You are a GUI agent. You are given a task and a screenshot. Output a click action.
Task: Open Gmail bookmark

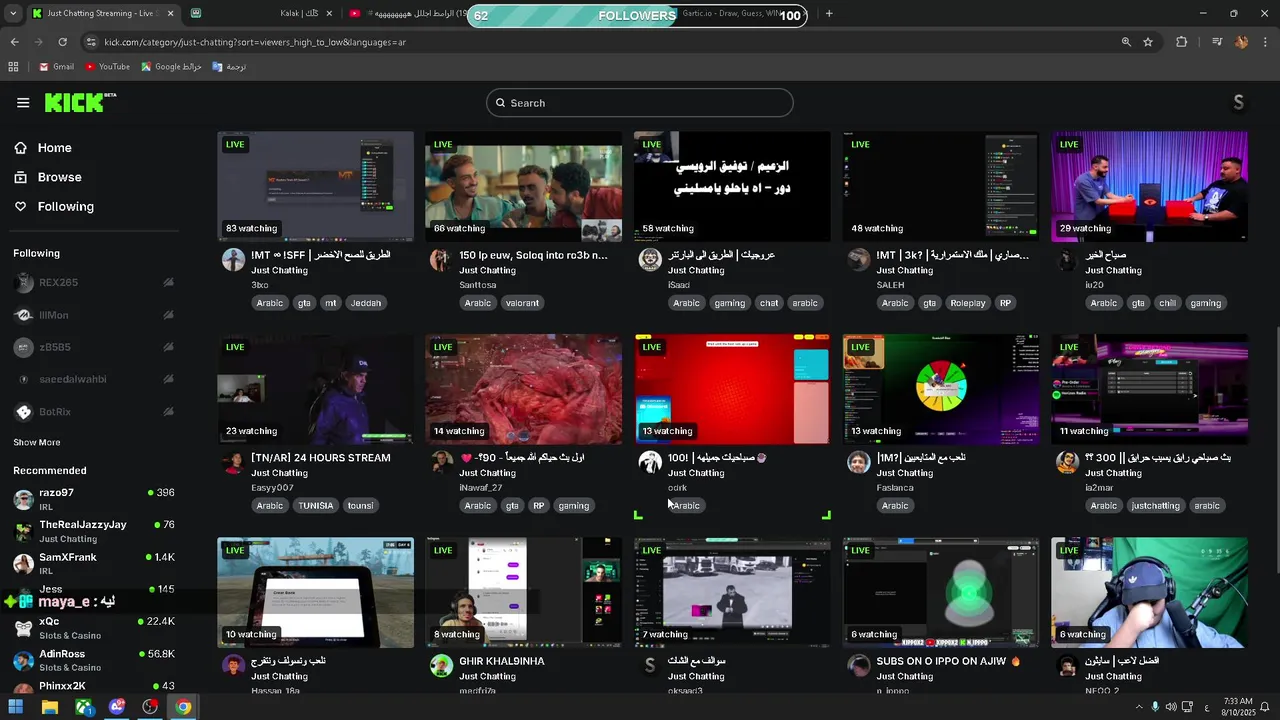pos(56,67)
